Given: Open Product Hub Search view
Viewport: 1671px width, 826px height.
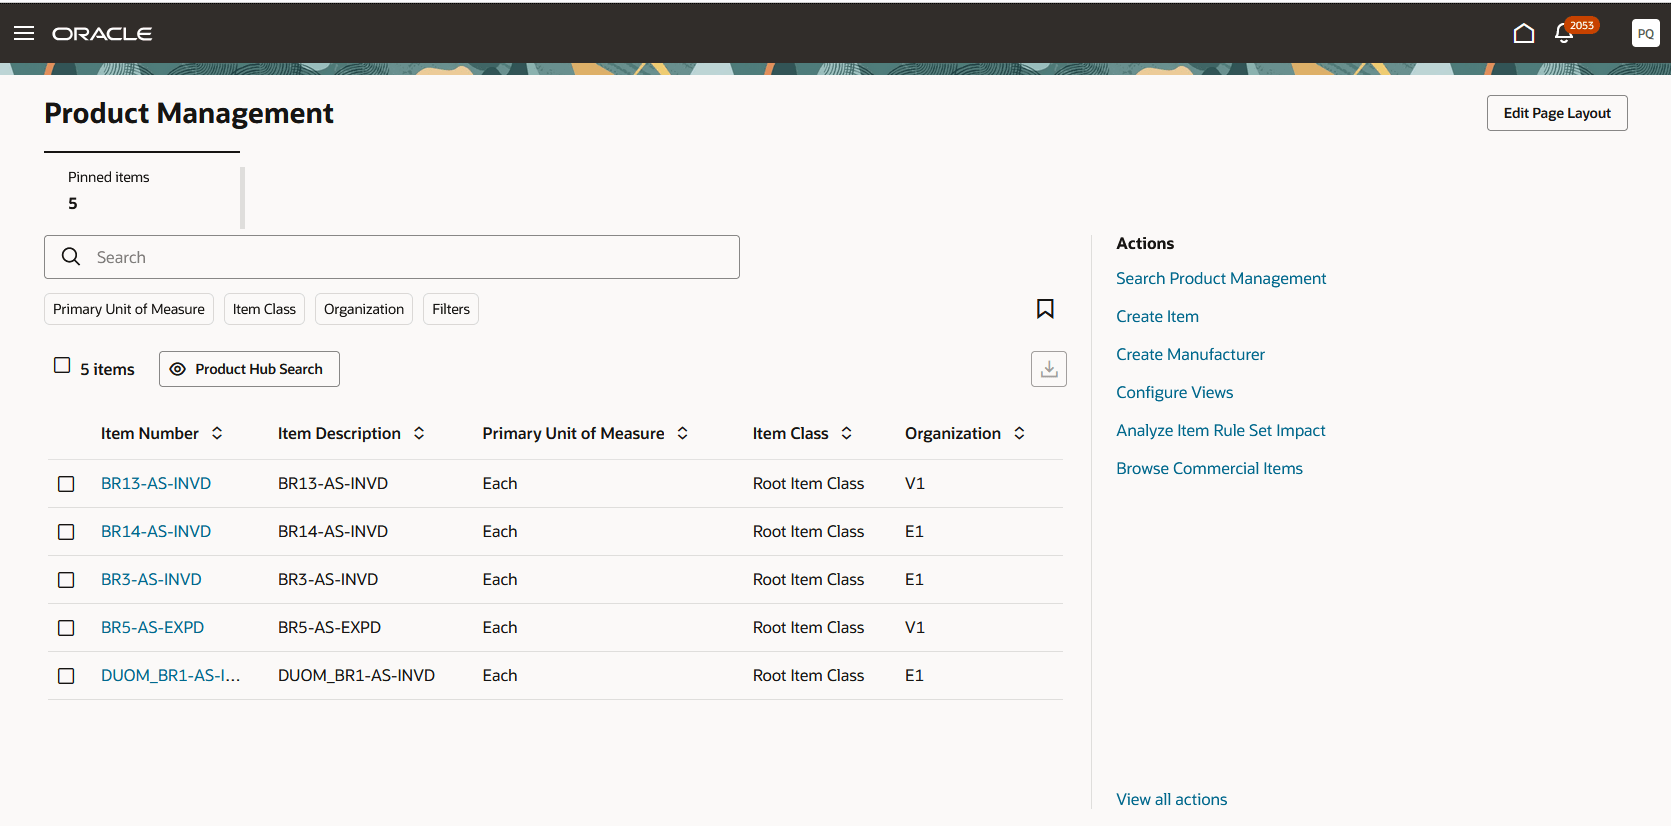Looking at the screenshot, I should 249,369.
